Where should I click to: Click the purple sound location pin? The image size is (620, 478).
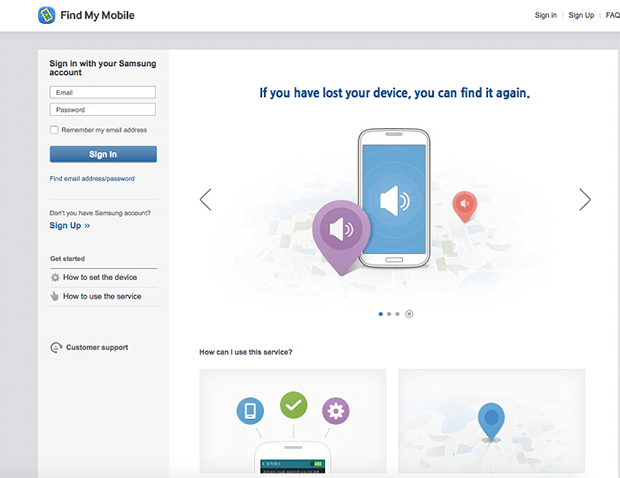tap(341, 237)
